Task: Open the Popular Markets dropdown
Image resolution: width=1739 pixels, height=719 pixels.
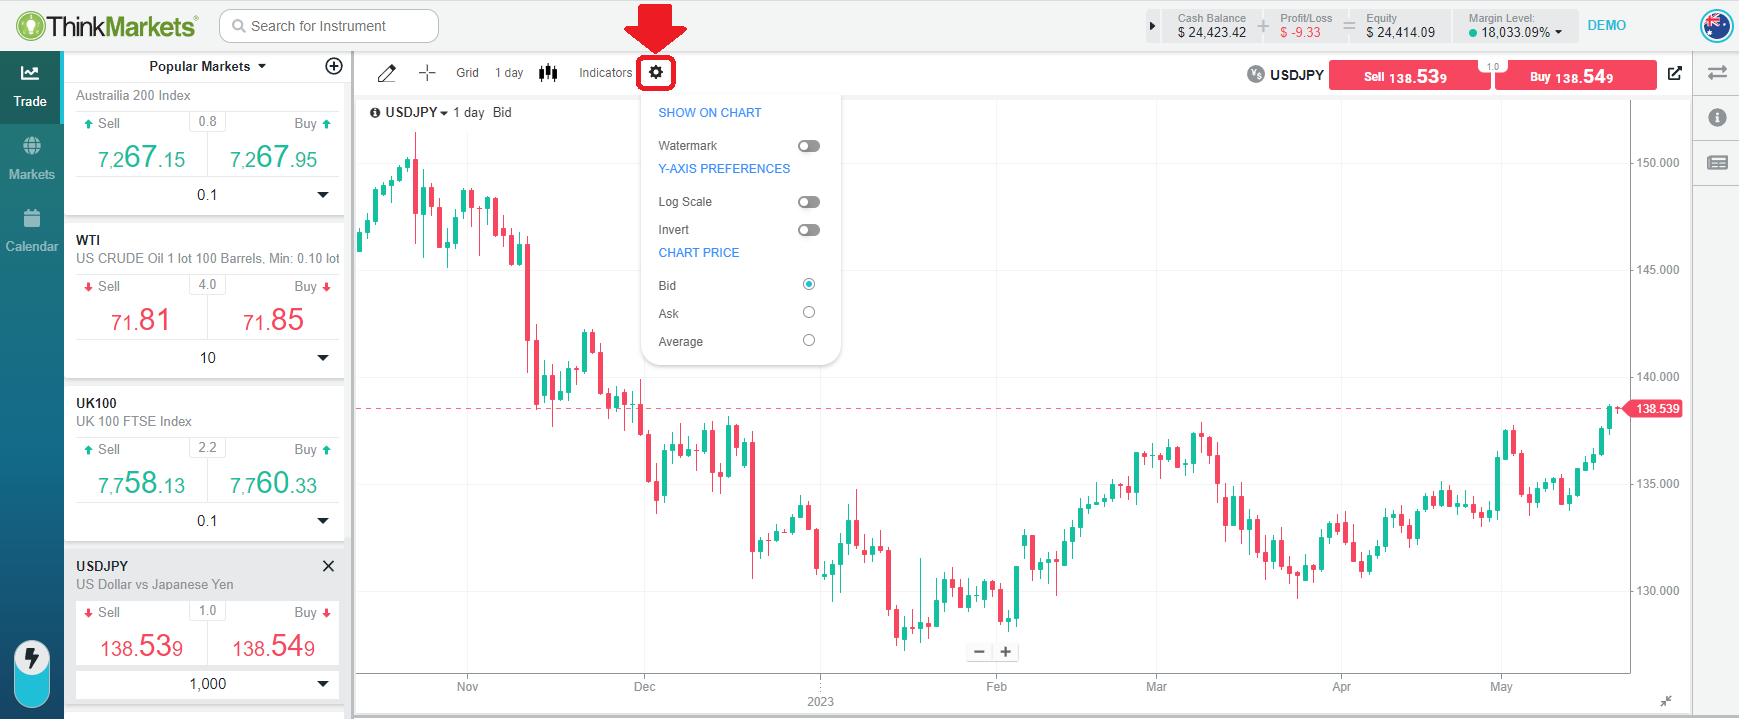Action: pyautogui.click(x=208, y=66)
